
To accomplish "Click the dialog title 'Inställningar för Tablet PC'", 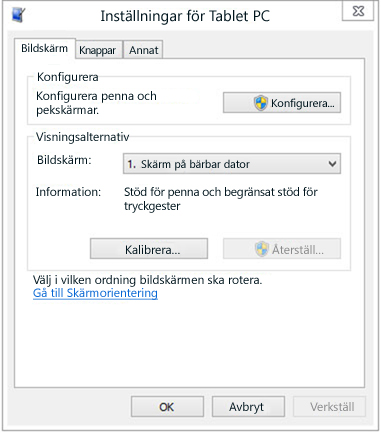I will click(x=185, y=16).
